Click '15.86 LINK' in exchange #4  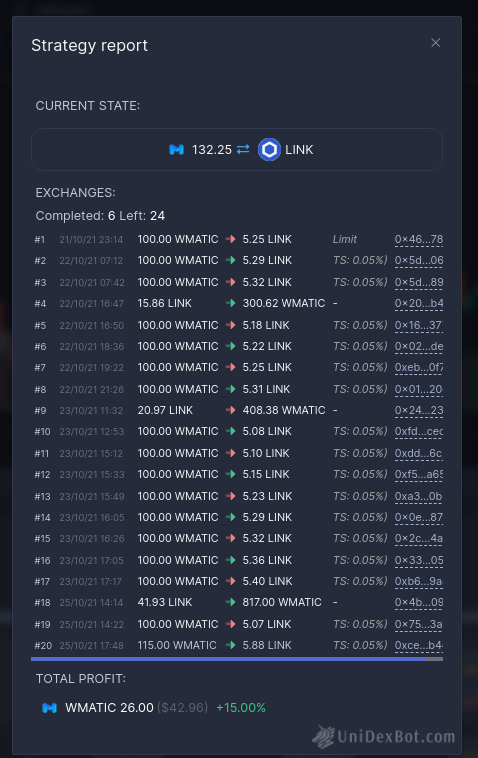tap(165, 303)
